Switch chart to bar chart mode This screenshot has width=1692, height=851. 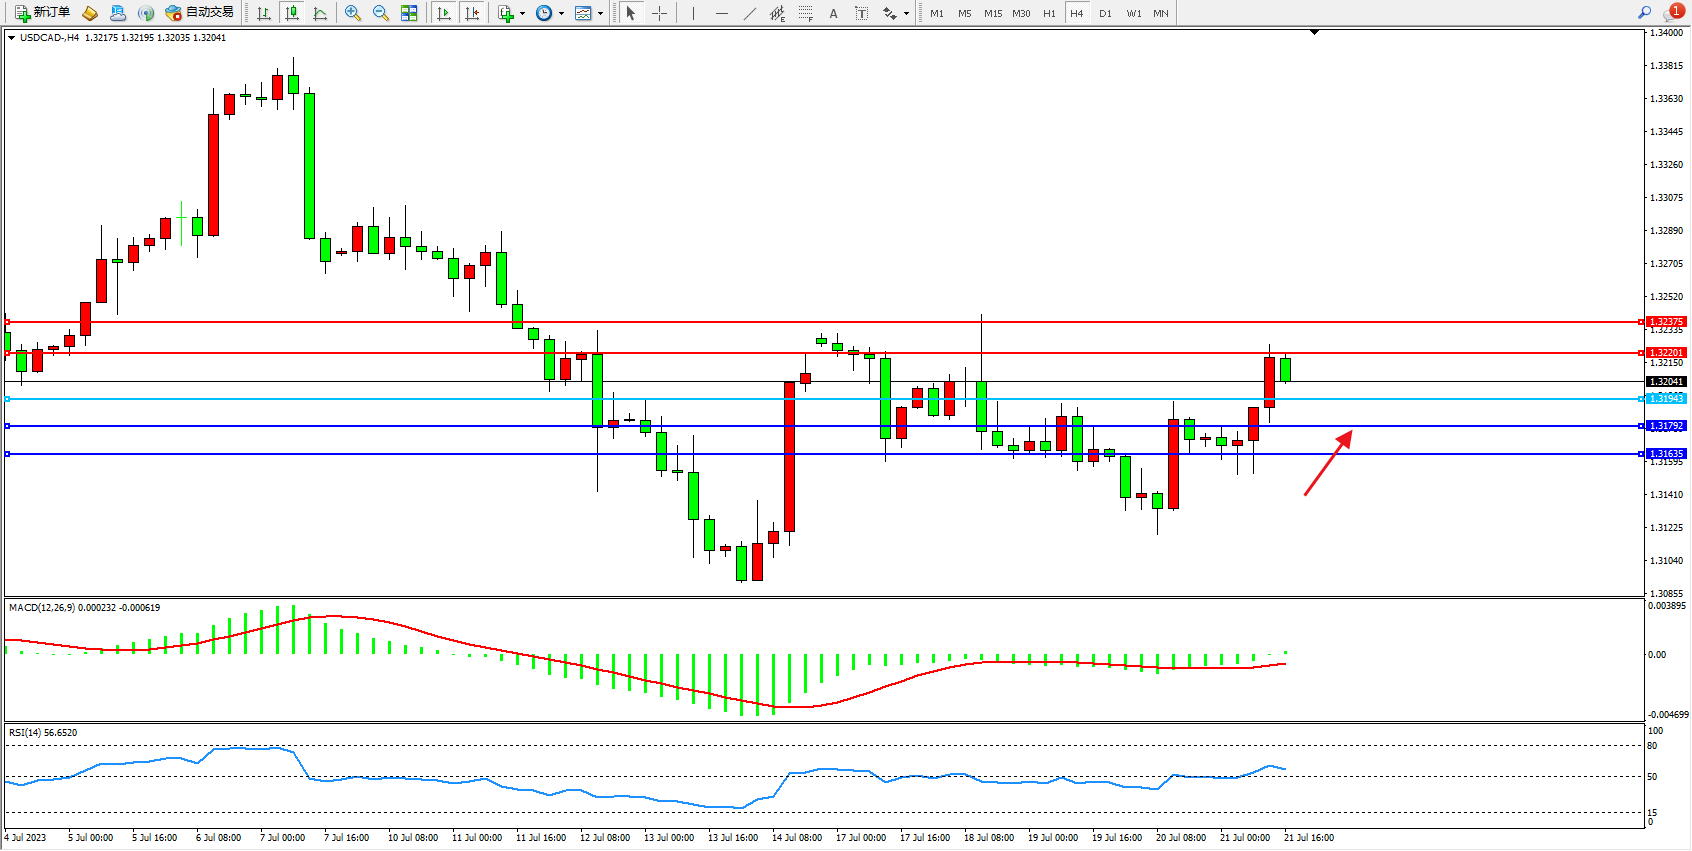tap(264, 13)
